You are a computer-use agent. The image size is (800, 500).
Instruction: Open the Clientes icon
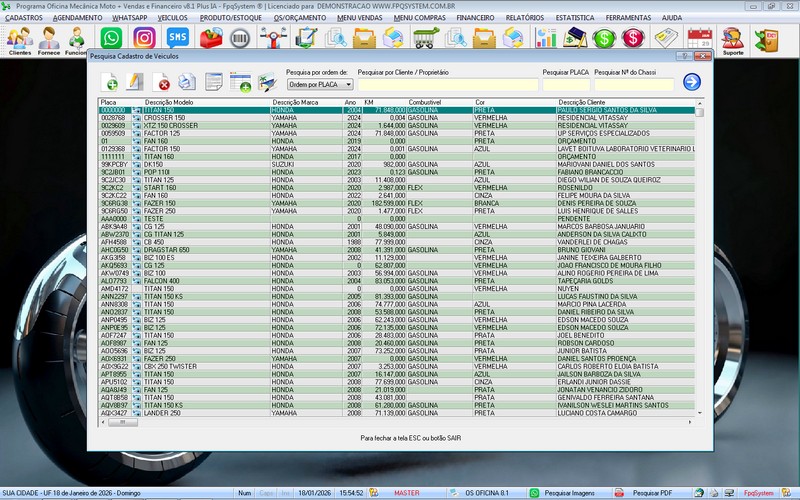19,40
